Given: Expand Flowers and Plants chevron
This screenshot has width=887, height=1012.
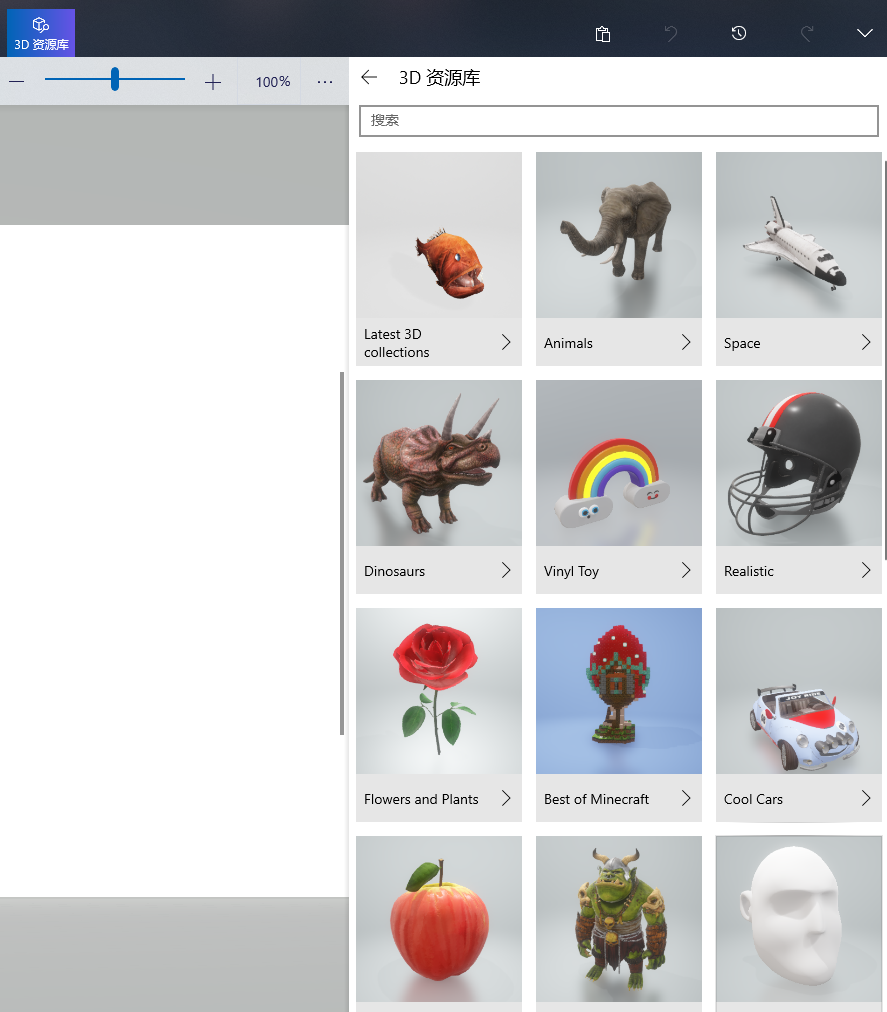Looking at the screenshot, I should point(506,798).
